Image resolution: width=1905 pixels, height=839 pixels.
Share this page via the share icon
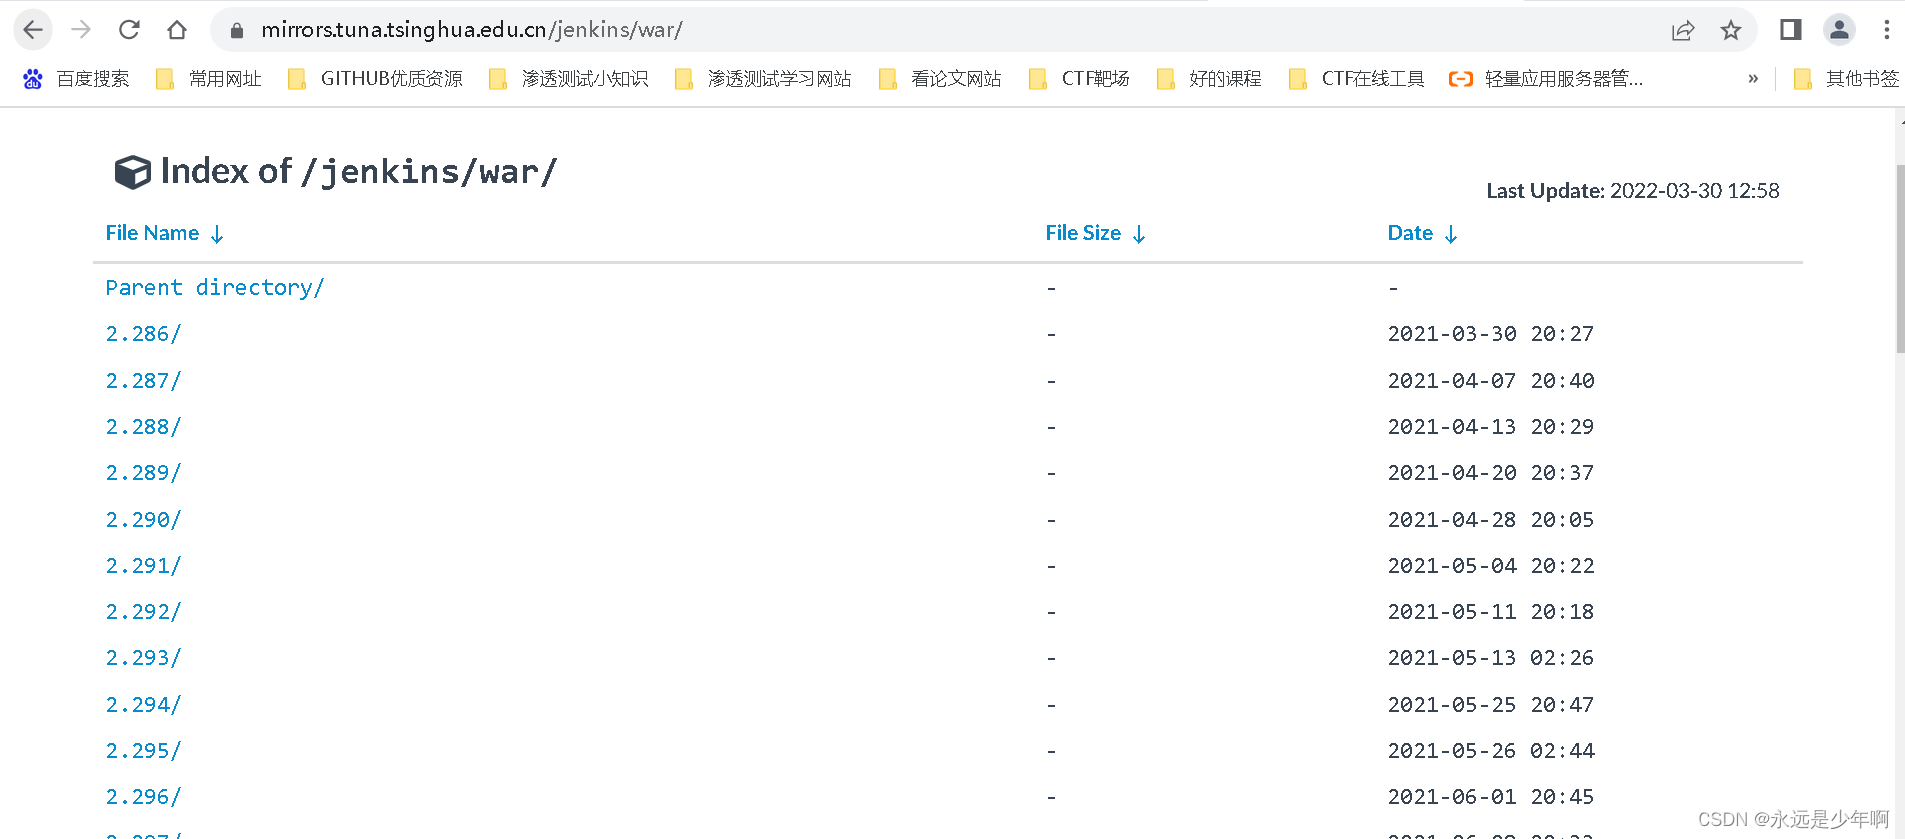[1683, 31]
